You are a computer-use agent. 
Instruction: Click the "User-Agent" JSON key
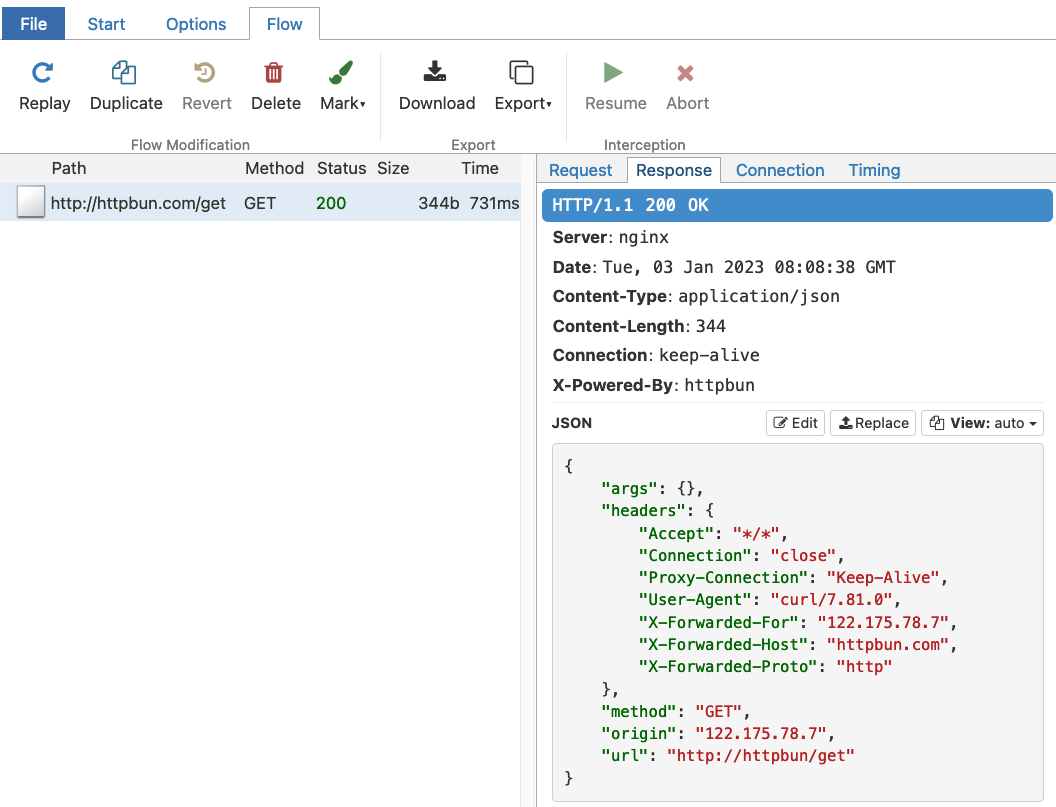click(695, 600)
